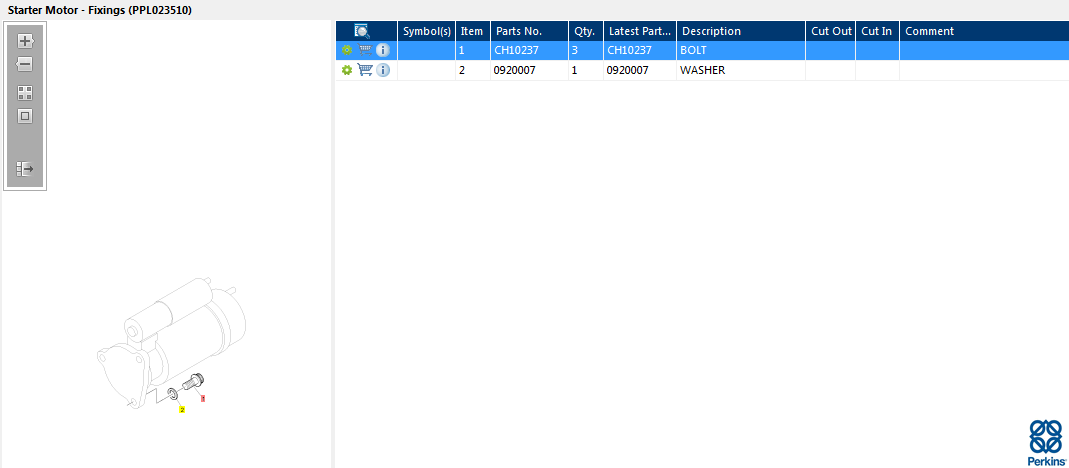The image size is (1069, 468).
Task: Click the BOLT description cell
Action: coord(741,50)
